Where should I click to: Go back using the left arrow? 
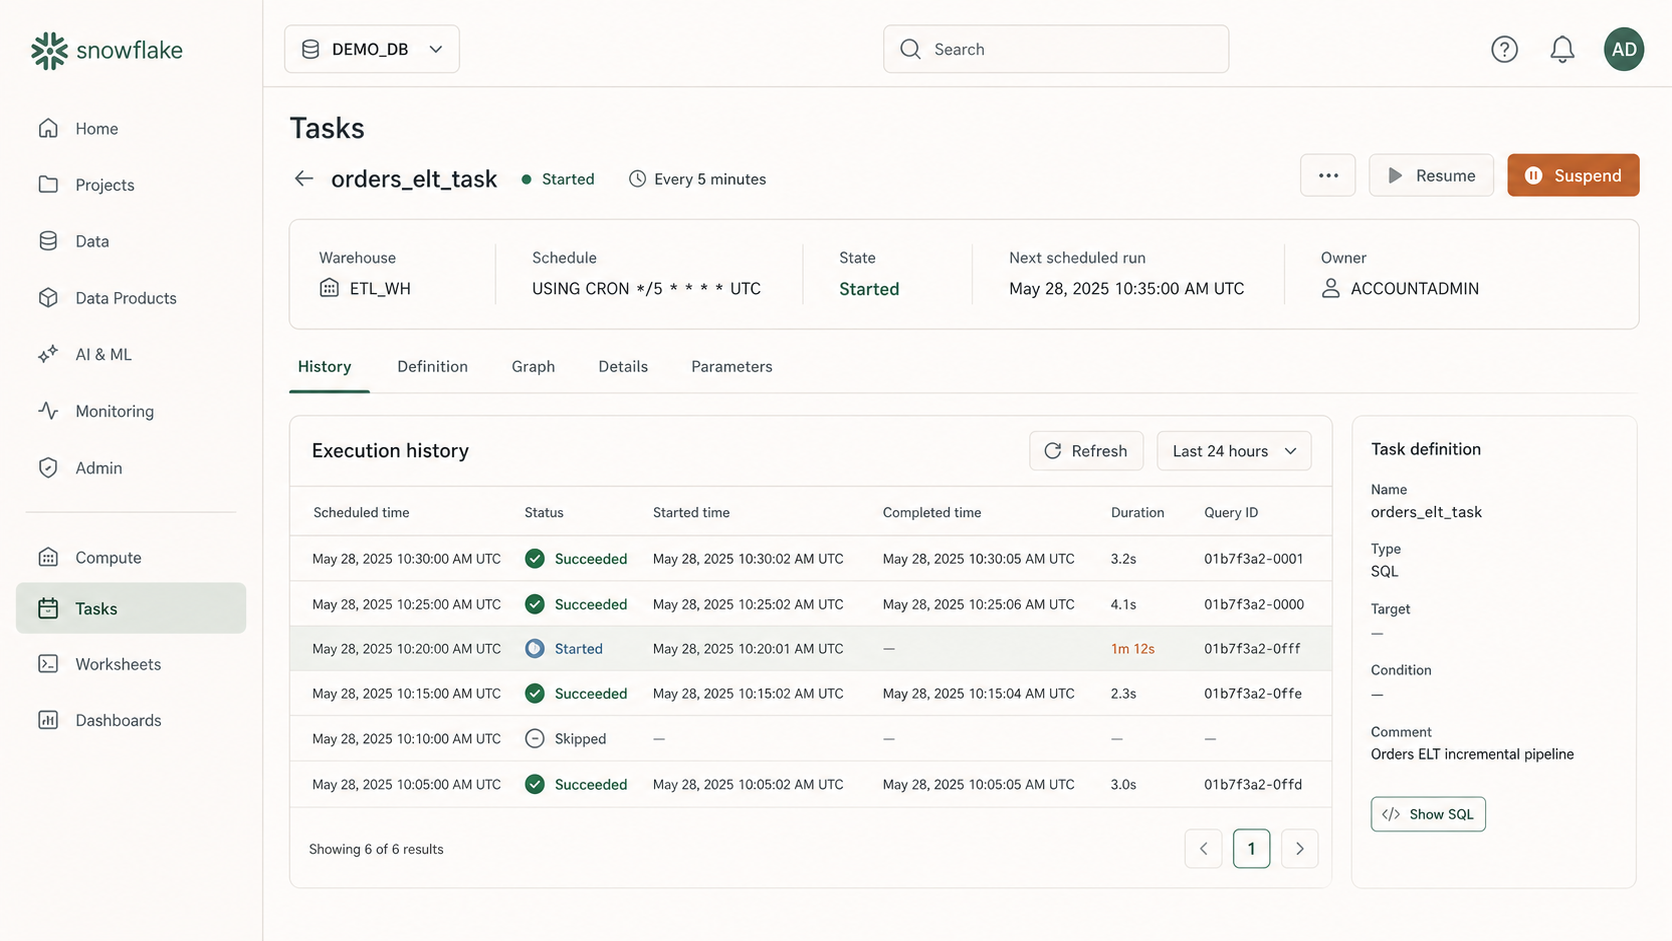click(x=304, y=178)
